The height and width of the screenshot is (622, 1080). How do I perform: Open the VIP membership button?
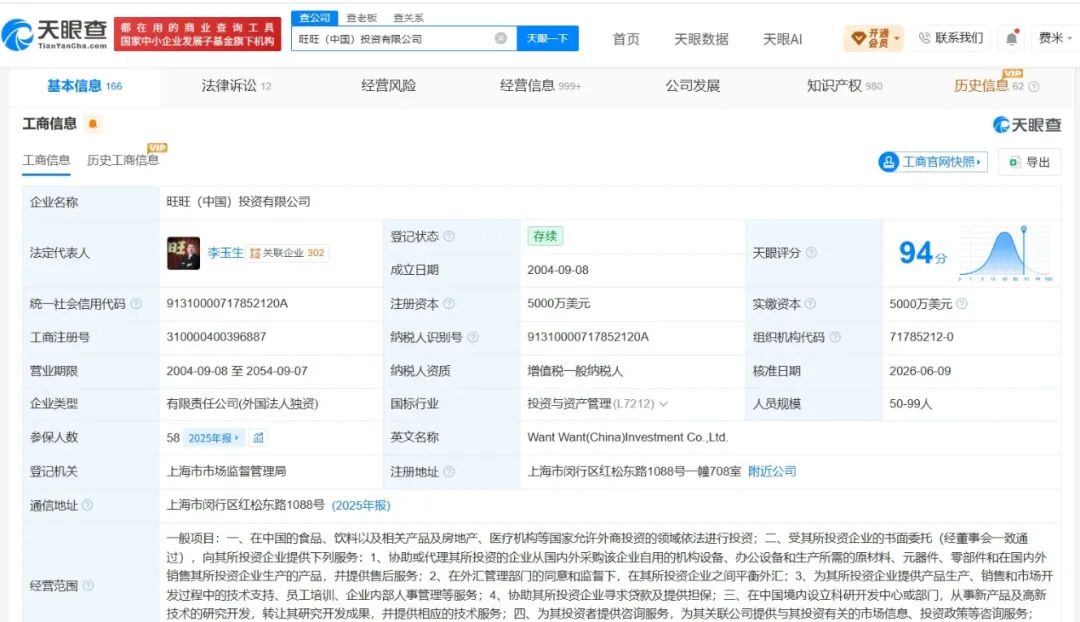(x=873, y=38)
